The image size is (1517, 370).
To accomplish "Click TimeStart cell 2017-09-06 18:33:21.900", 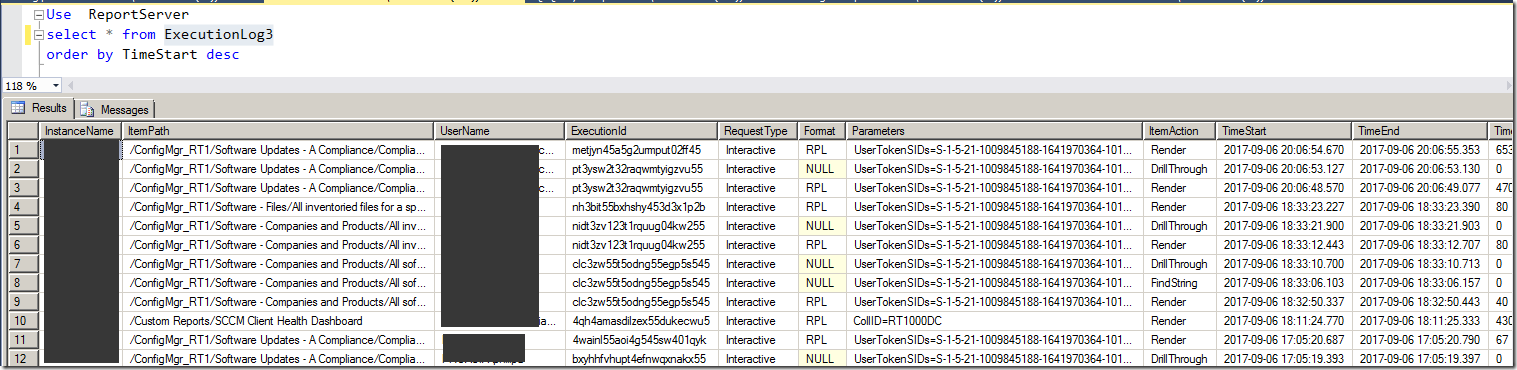I will click(1285, 226).
